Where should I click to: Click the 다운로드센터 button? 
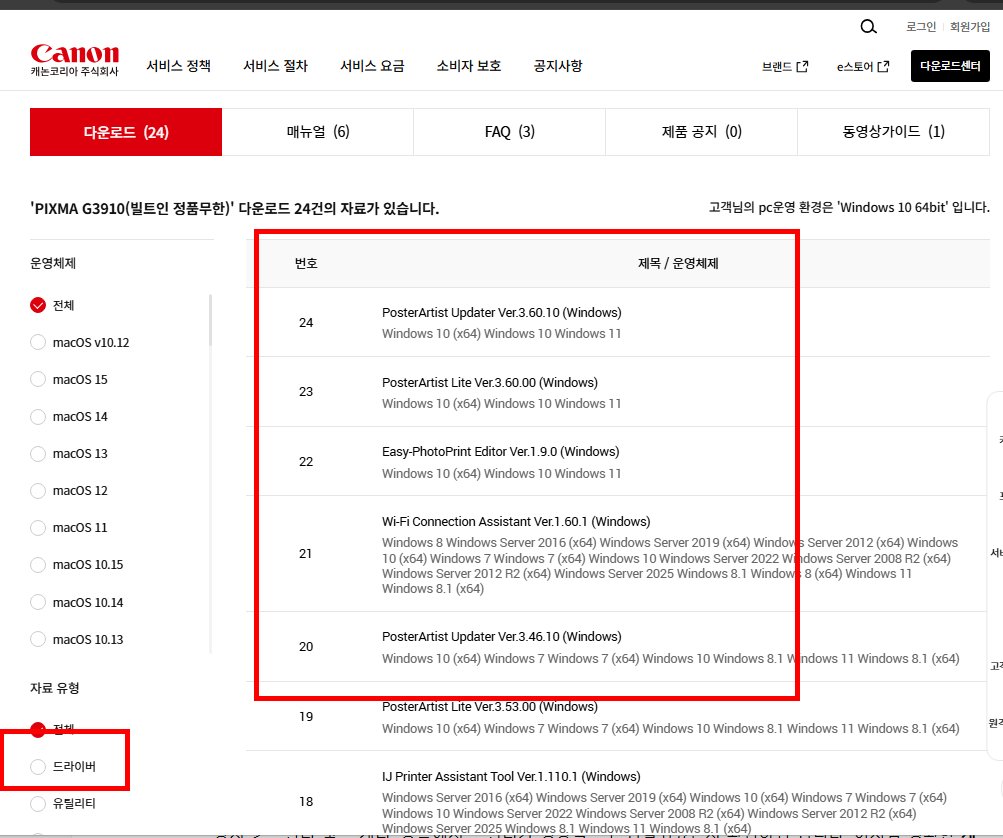[948, 65]
